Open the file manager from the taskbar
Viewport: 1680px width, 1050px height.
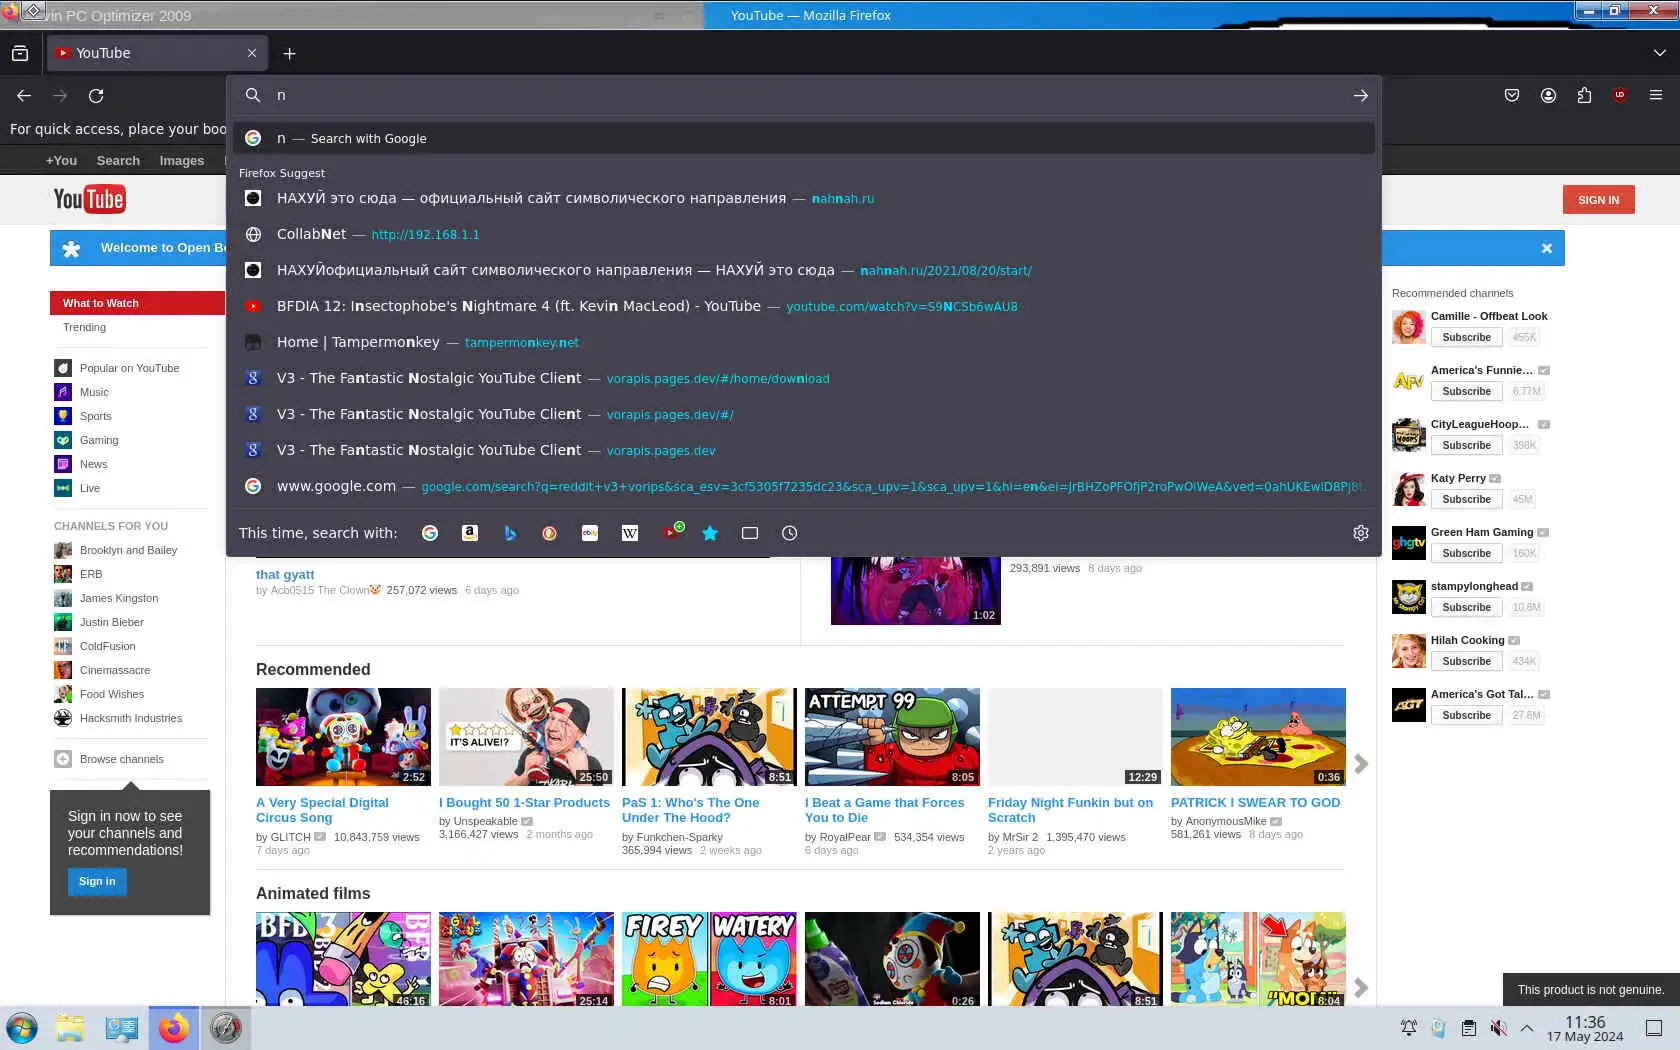(70, 1028)
